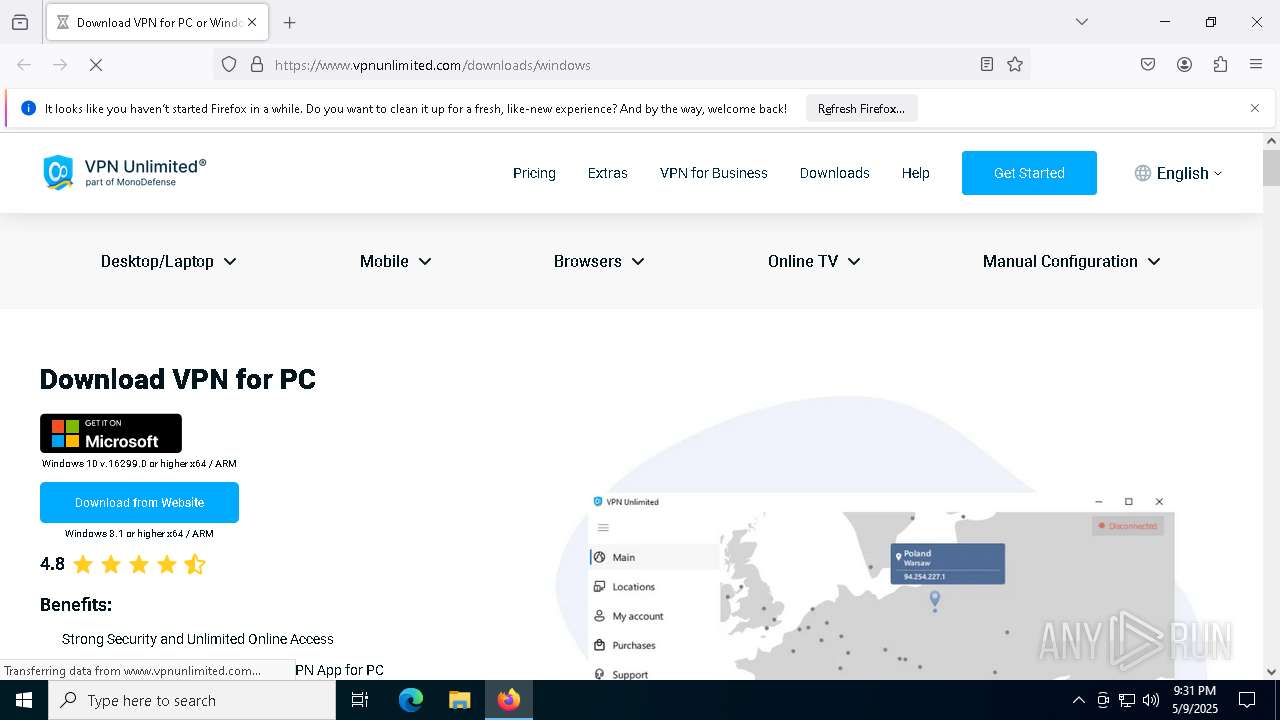The image size is (1280, 720).
Task: Click the taskbar search box
Action: pos(192,700)
